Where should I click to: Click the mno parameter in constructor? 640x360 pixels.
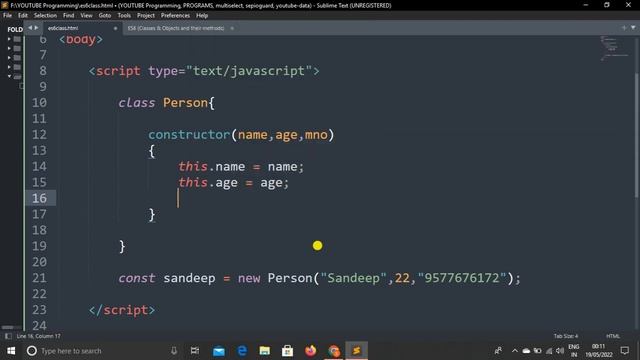coord(316,135)
